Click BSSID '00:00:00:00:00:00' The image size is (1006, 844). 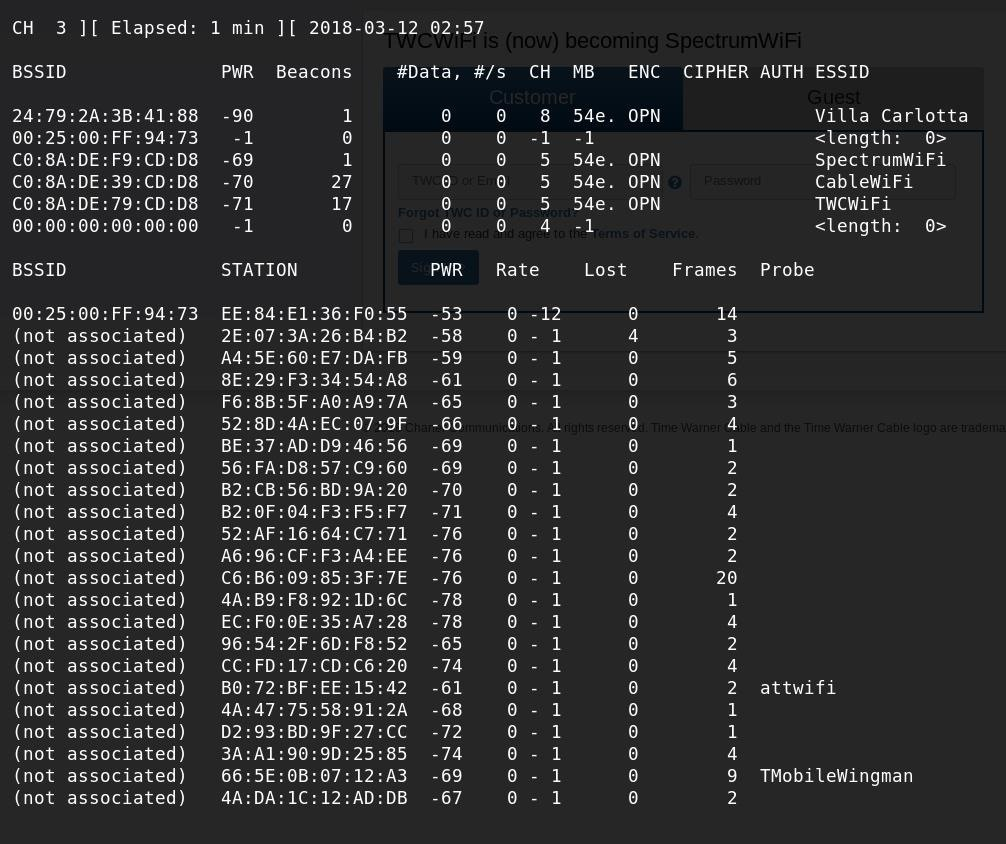[x=105, y=226]
